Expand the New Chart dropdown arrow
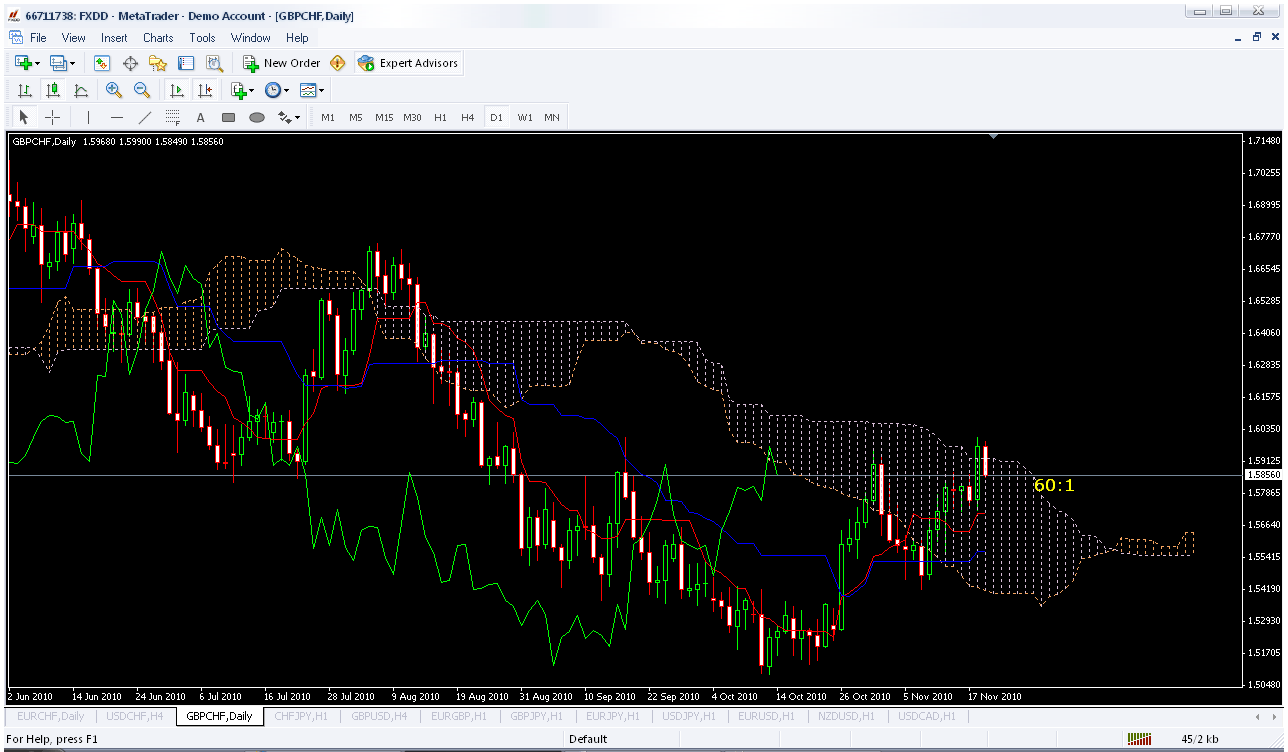The image size is (1288, 752). 38,63
